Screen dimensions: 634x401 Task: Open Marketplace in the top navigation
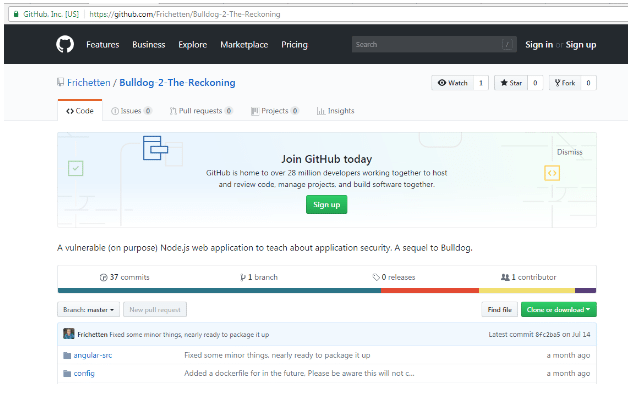[x=244, y=44]
